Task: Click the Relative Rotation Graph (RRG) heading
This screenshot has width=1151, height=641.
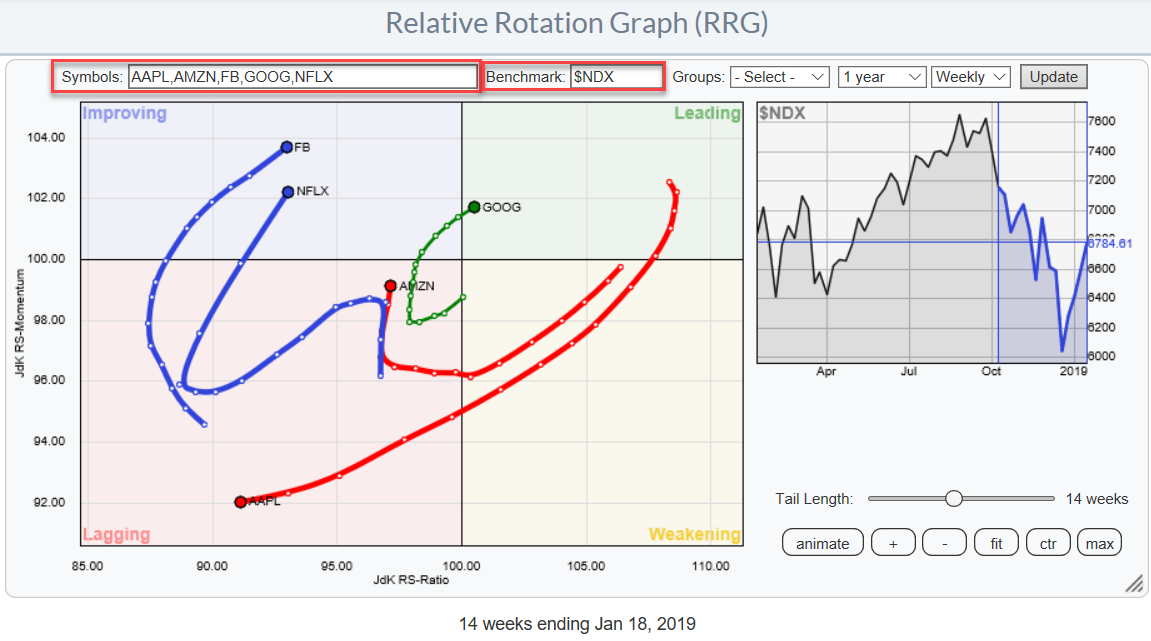Action: pos(577,23)
